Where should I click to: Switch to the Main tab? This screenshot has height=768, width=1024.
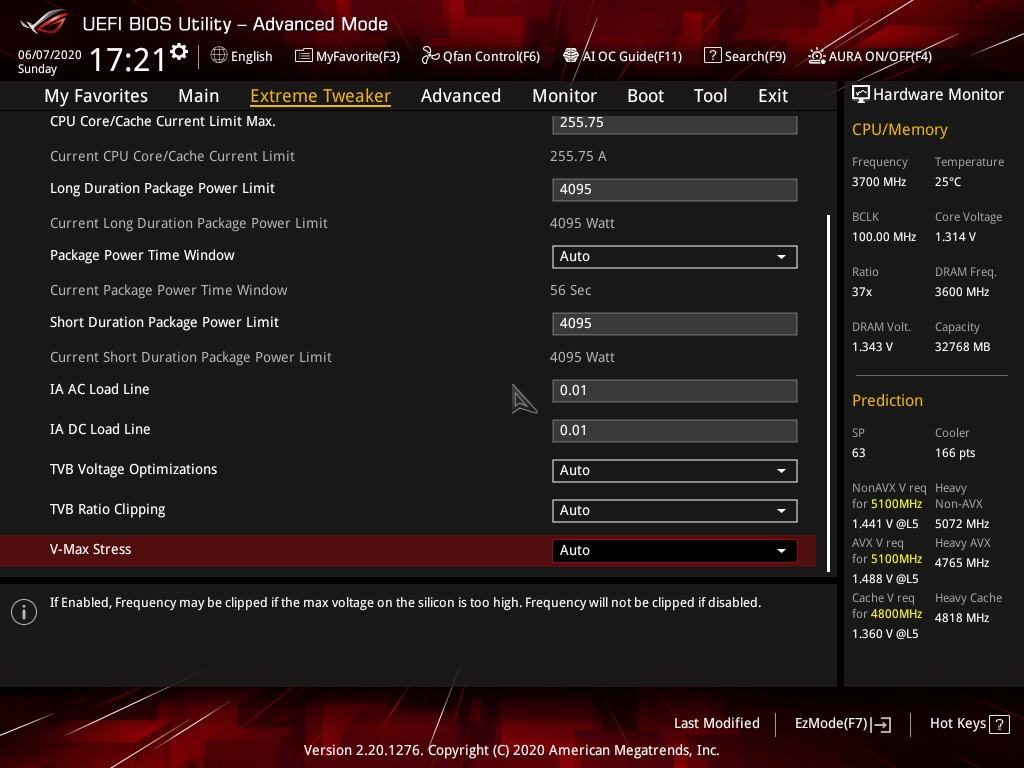tap(199, 95)
